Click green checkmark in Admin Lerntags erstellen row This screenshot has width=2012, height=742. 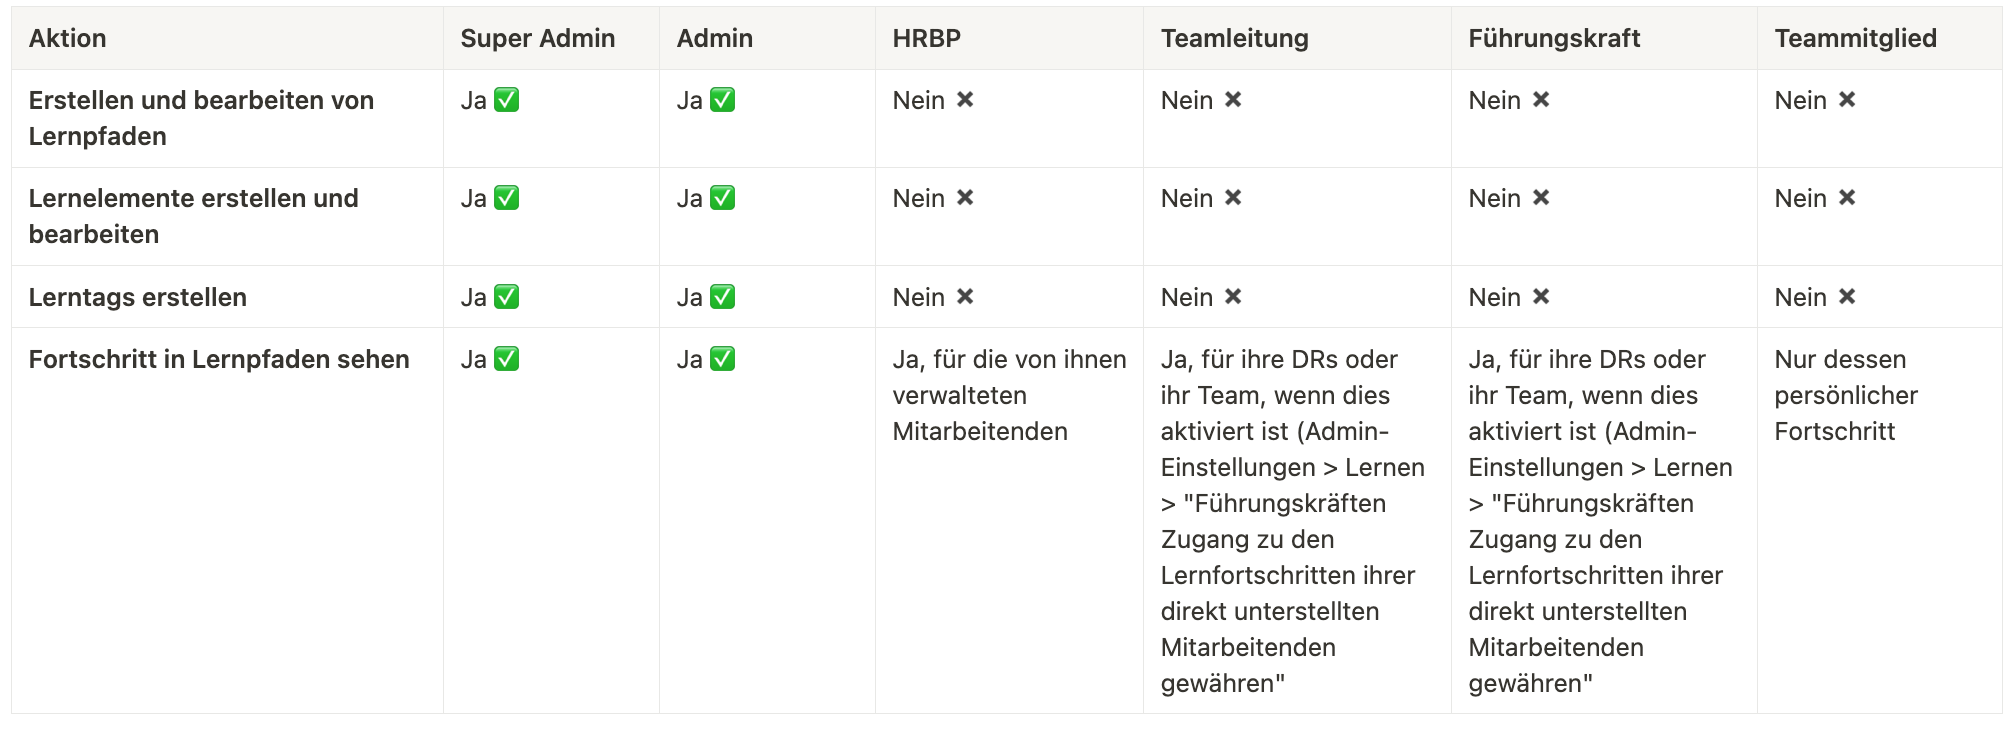pos(722,297)
